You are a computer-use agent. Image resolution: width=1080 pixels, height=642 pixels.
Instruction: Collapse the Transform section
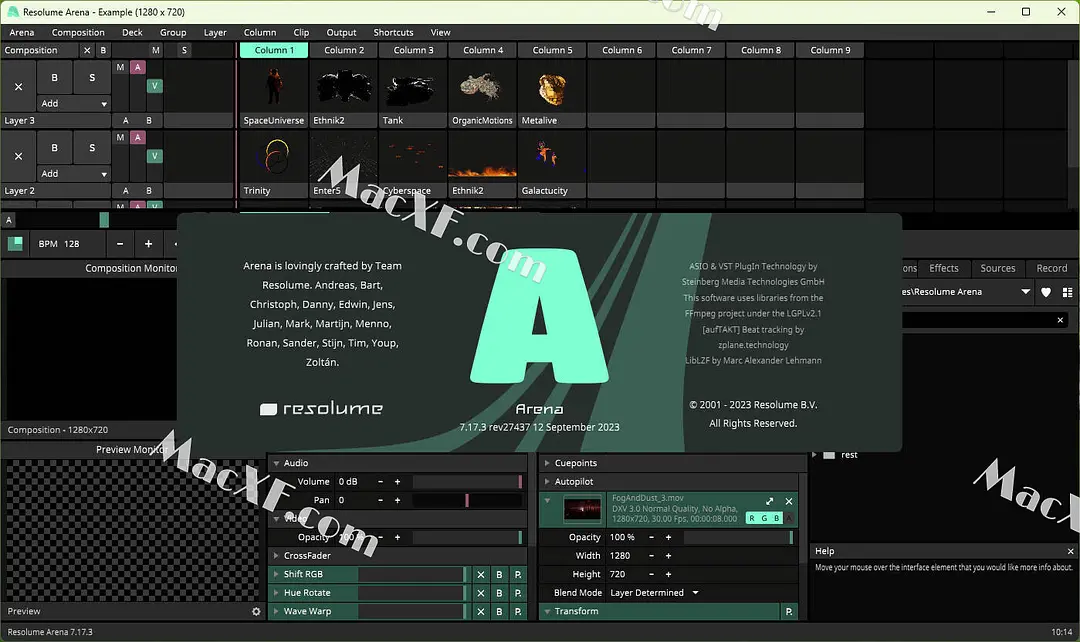pos(547,612)
